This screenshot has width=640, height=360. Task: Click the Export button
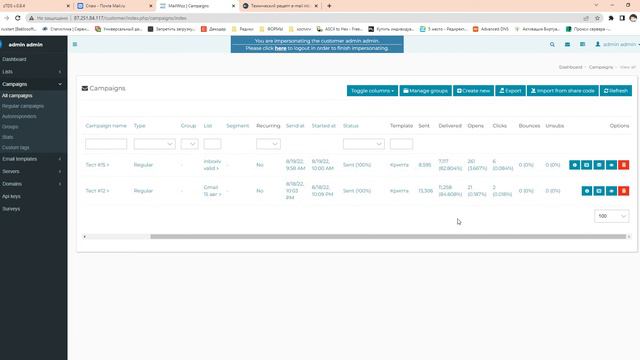tap(510, 91)
